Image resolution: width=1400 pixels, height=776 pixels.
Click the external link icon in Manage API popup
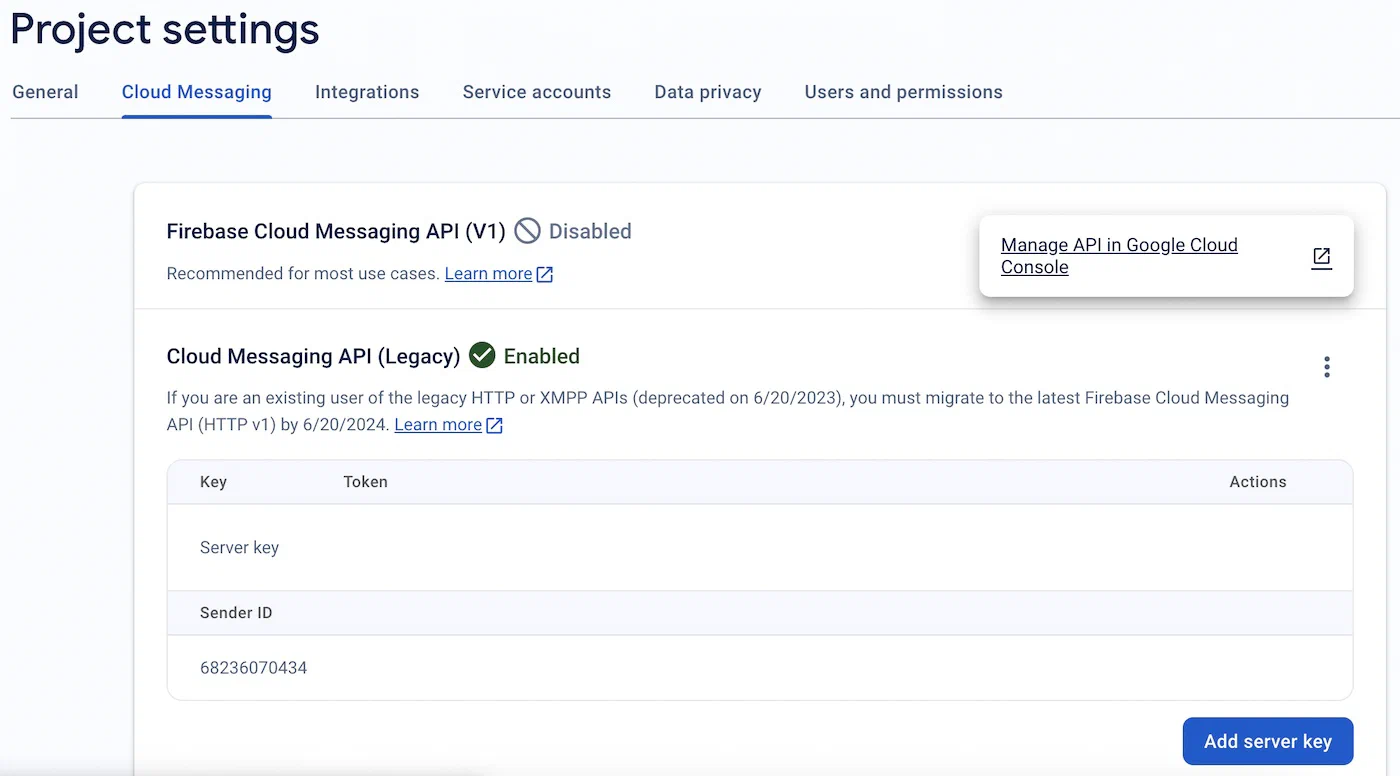(1321, 257)
